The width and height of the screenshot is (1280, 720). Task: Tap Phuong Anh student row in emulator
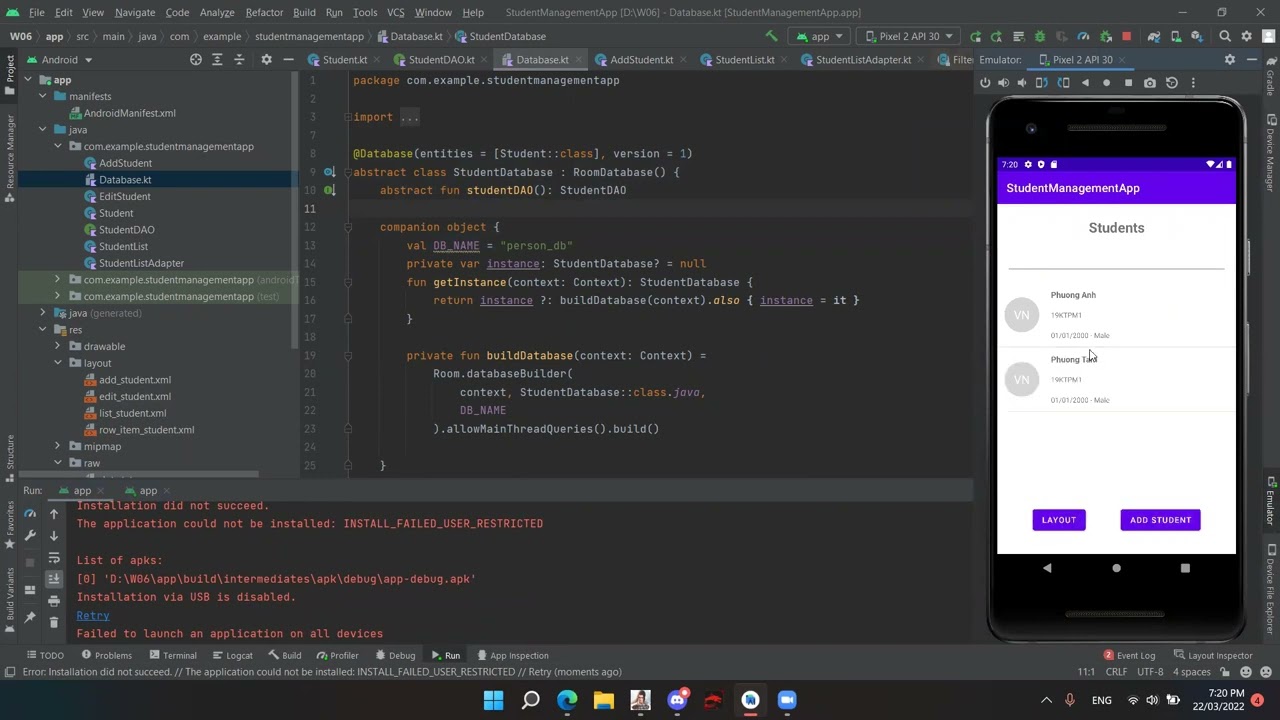(x=1116, y=315)
